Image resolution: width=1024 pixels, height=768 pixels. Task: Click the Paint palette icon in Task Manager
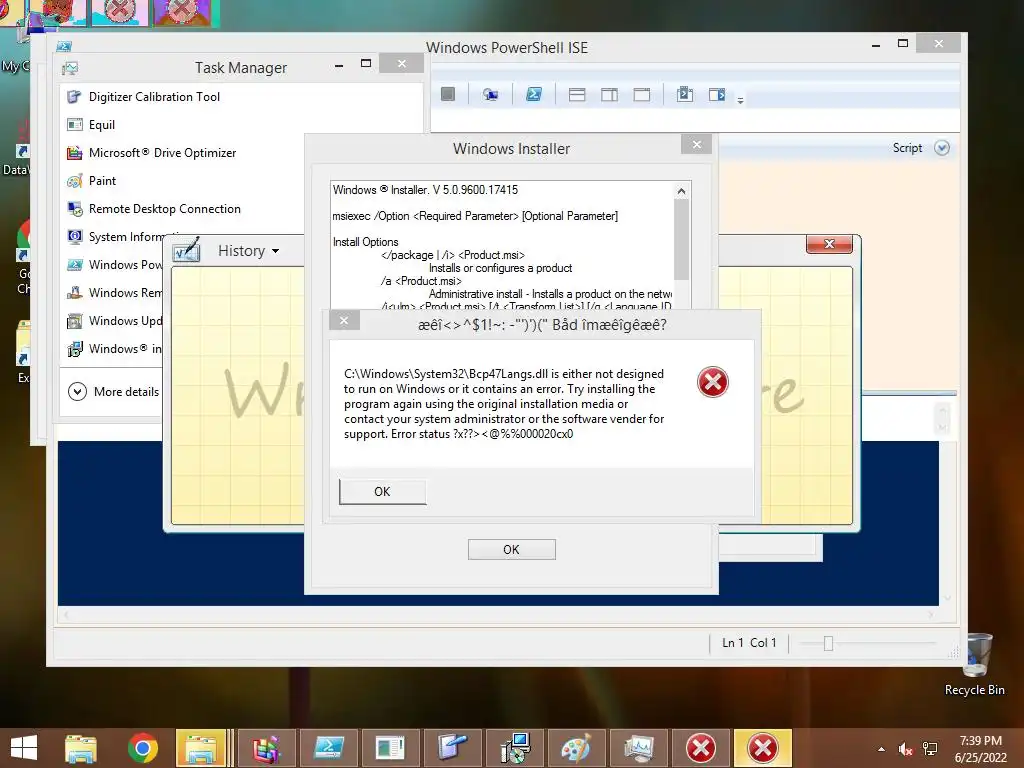(x=74, y=181)
